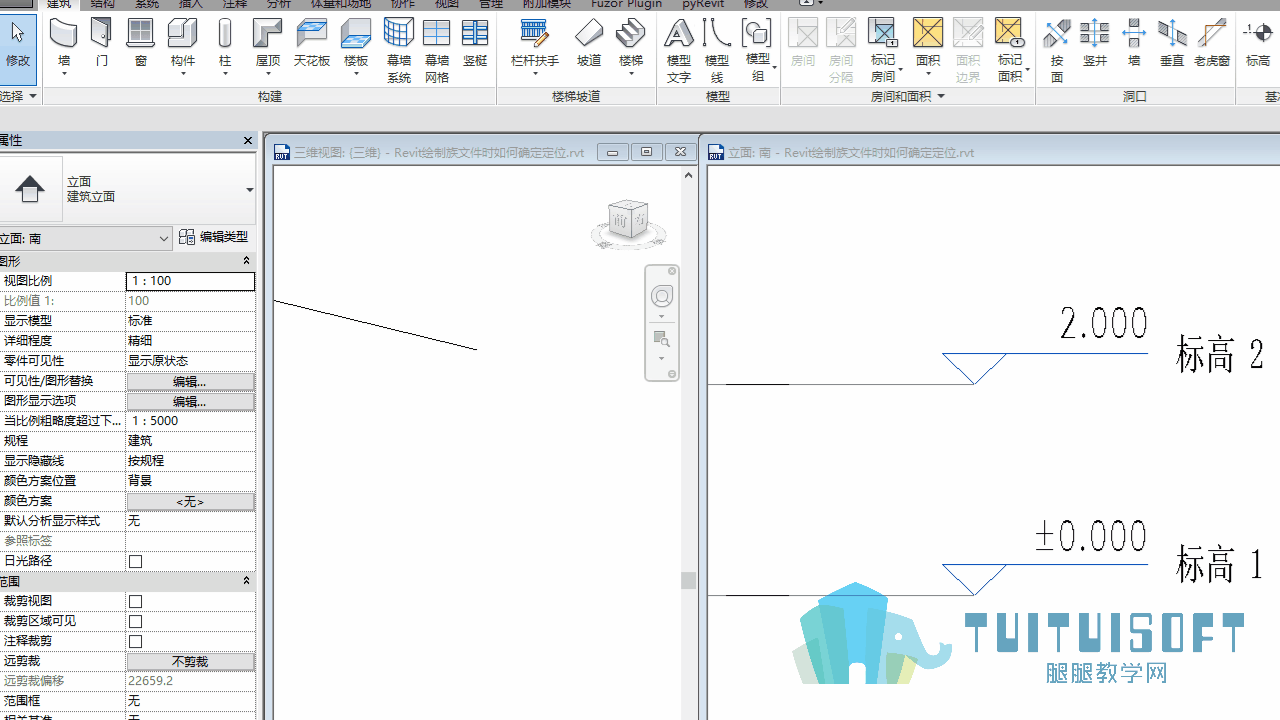Screen dimensions: 1280x720
Task: Click the 构件 (Component) tool
Action: [183, 46]
